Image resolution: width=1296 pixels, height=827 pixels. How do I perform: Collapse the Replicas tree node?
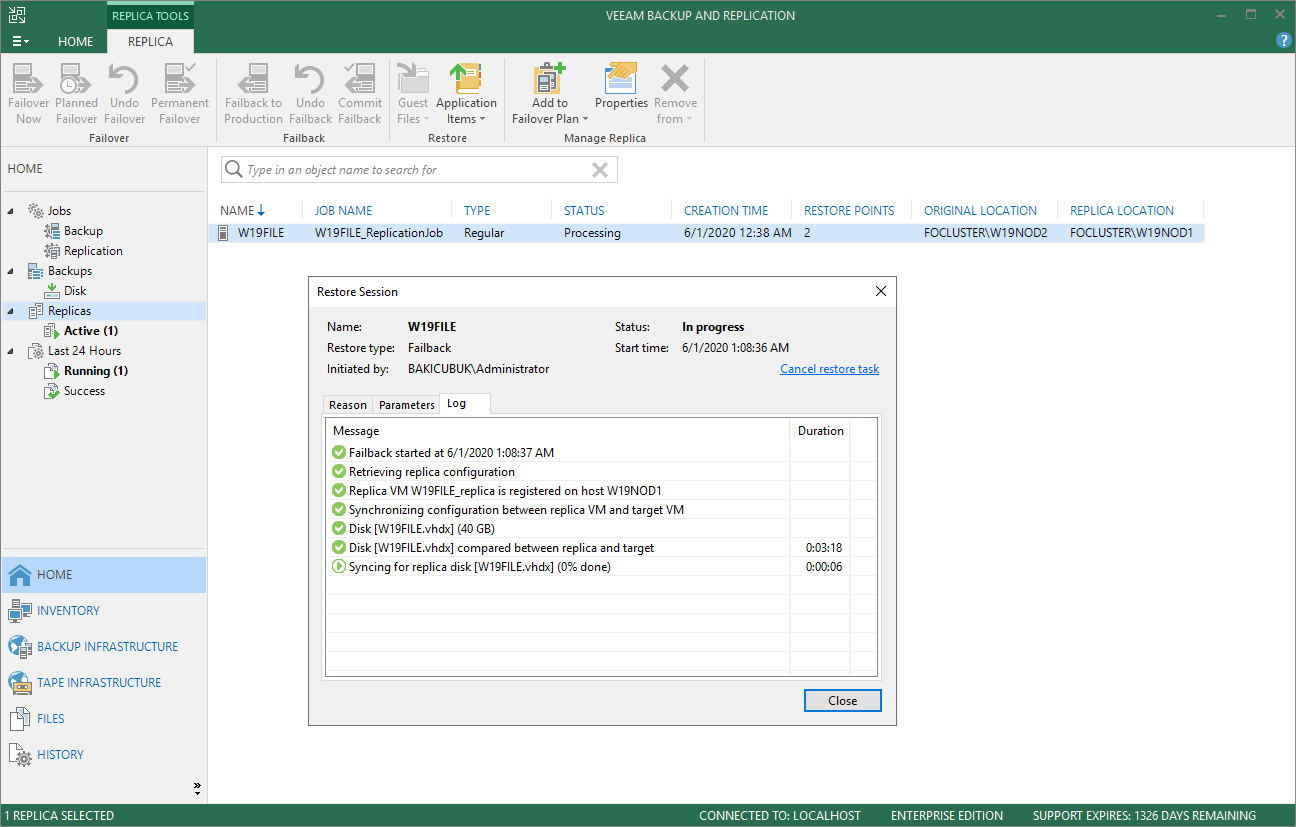pos(12,311)
